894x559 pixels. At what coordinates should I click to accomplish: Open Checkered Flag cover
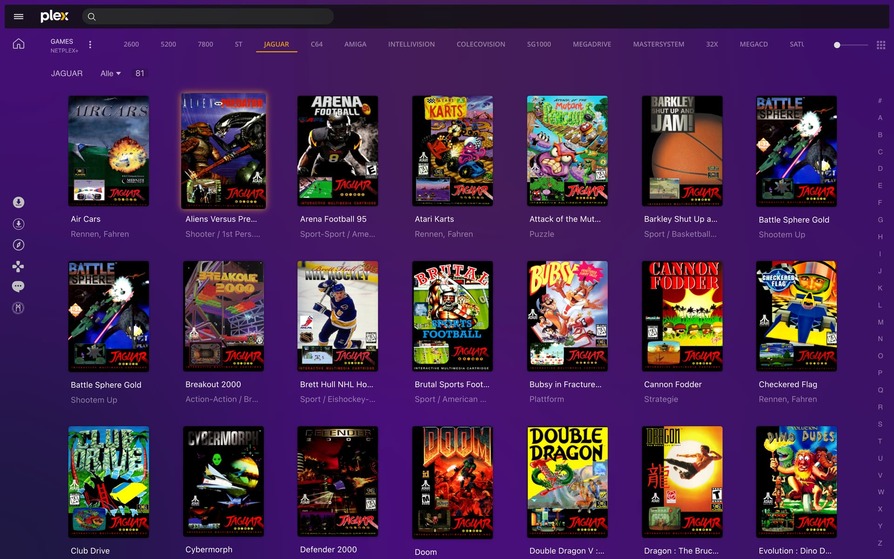(x=797, y=316)
